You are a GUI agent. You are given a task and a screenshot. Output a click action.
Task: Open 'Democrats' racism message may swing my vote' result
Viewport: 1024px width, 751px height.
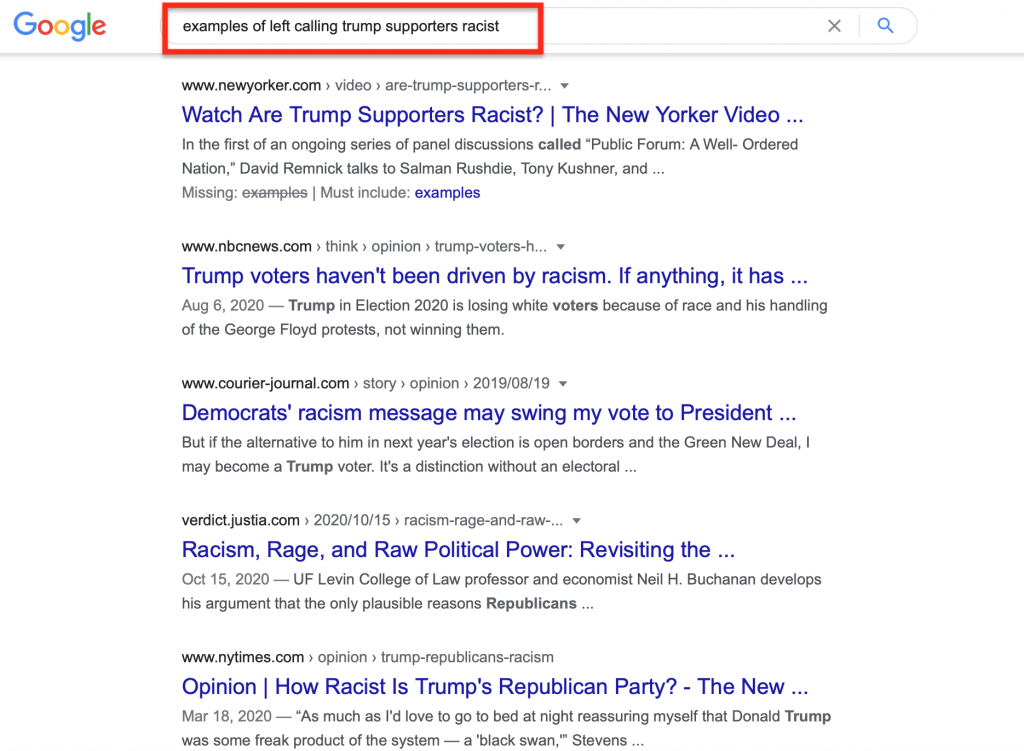click(x=488, y=413)
